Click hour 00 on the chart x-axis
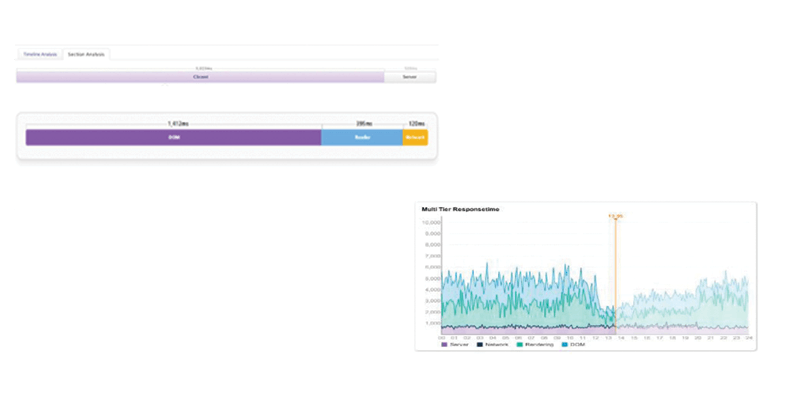800x400 pixels. pos(443,338)
